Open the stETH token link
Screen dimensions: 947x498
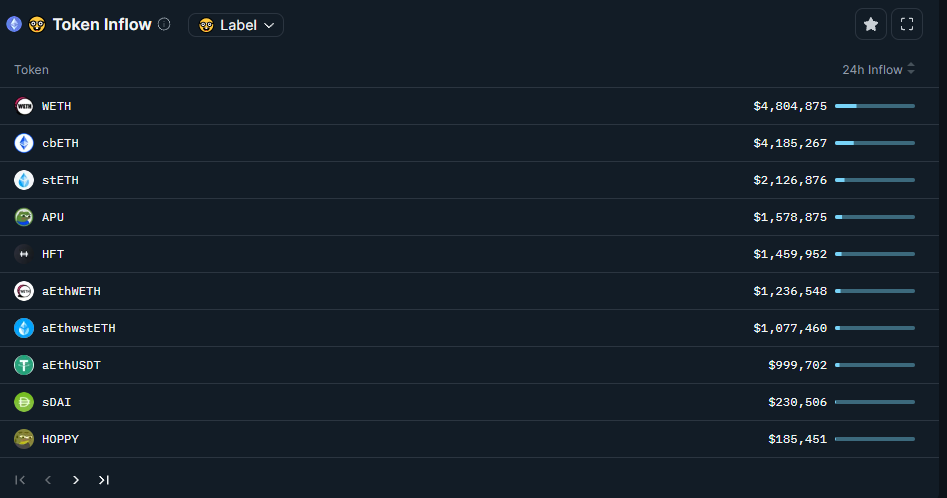60,180
